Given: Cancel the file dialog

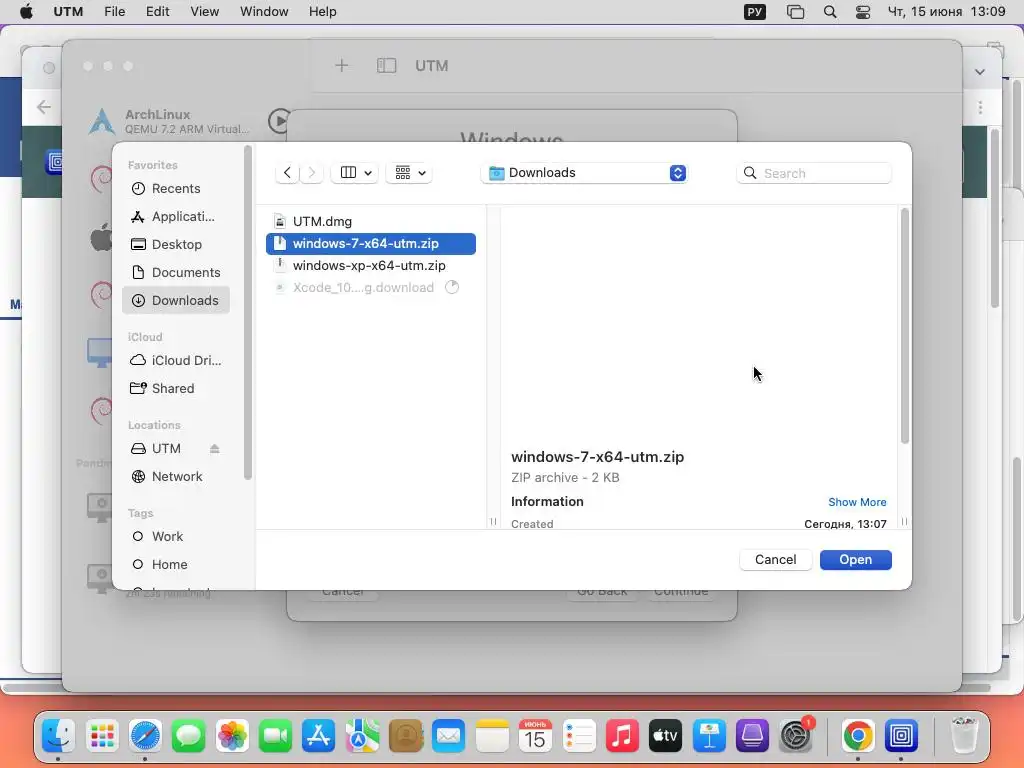Looking at the screenshot, I should tap(775, 560).
